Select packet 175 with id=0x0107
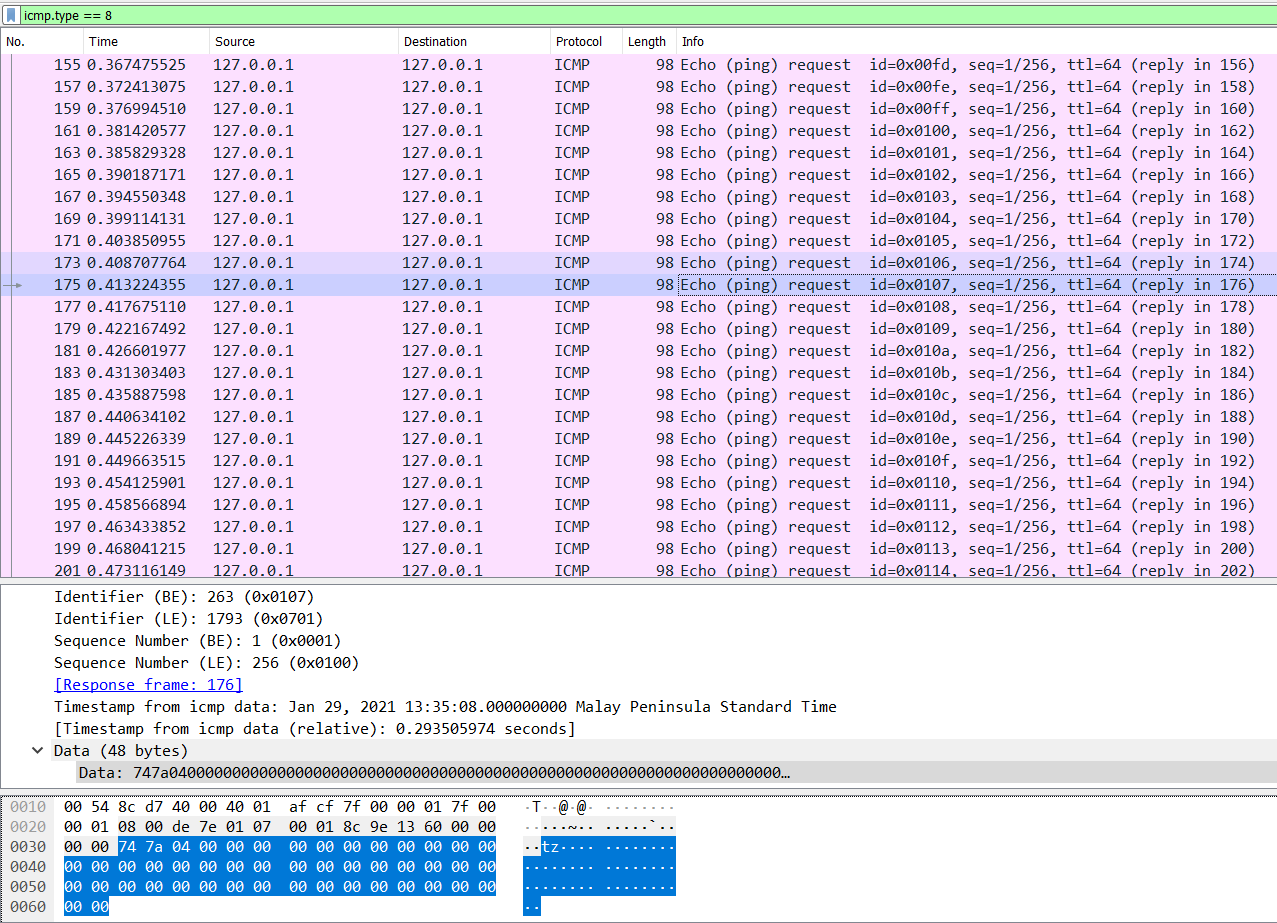The width and height of the screenshot is (1277, 923). [x=638, y=285]
